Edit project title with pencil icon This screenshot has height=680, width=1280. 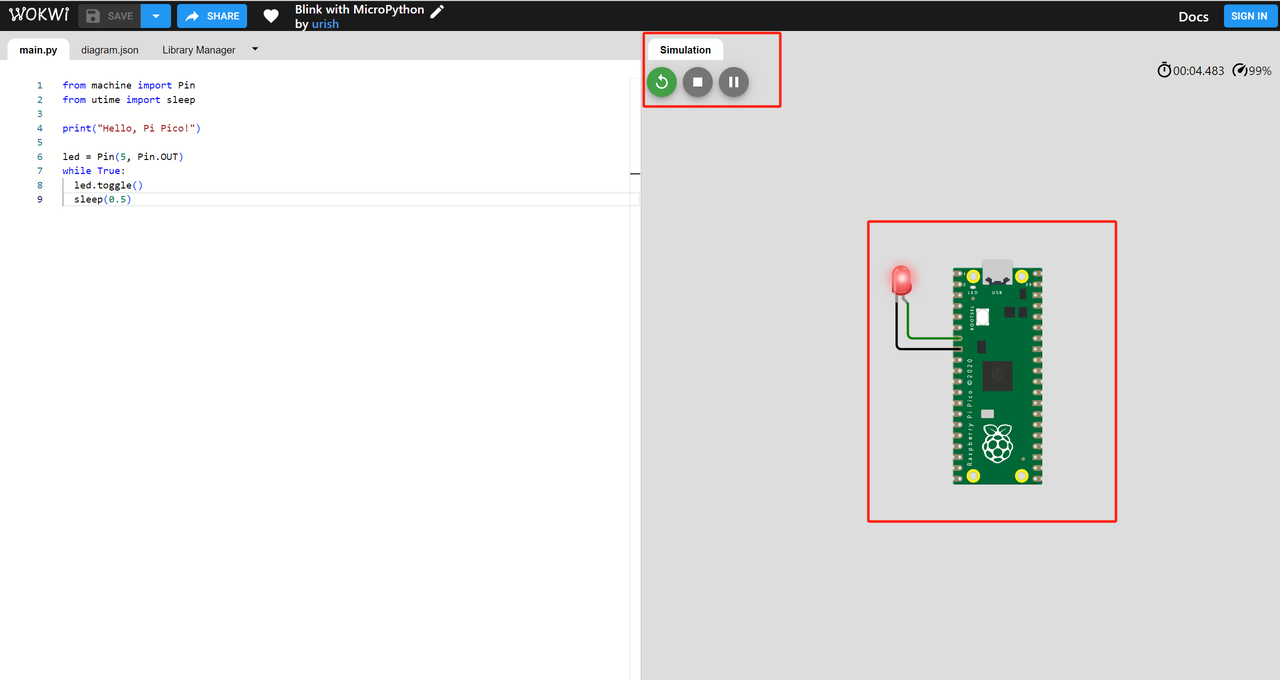[x=437, y=10]
